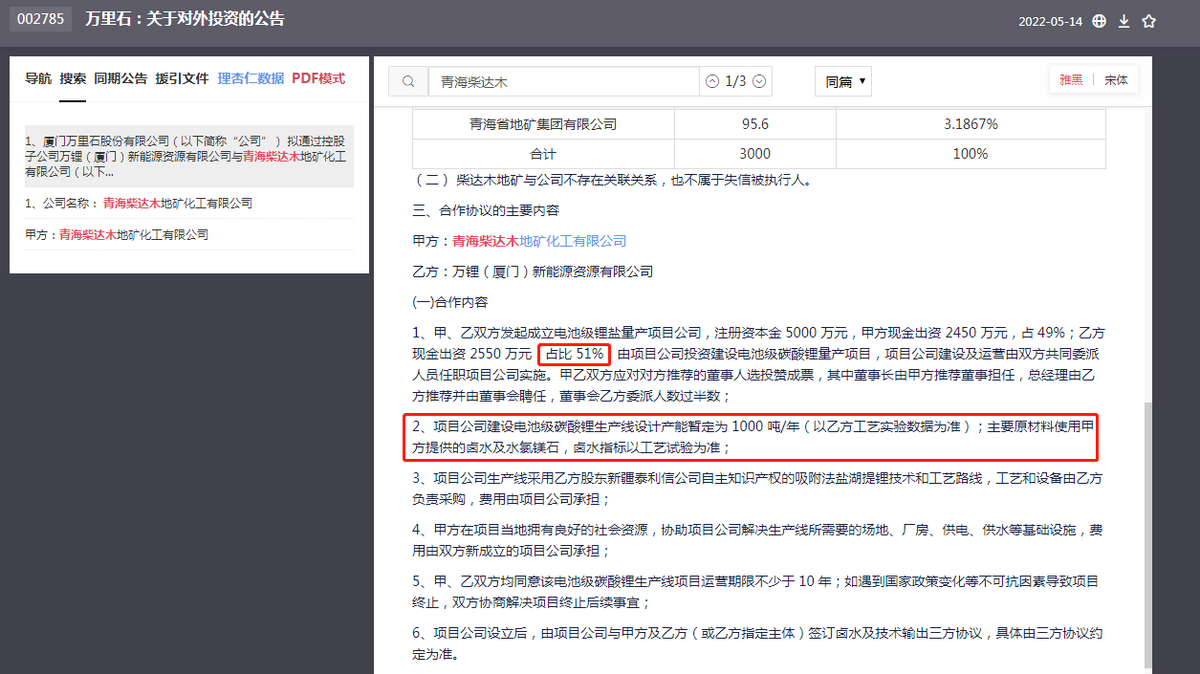Click table cell 青海省地矿集团有限公司
This screenshot has width=1200, height=674.
[543, 124]
